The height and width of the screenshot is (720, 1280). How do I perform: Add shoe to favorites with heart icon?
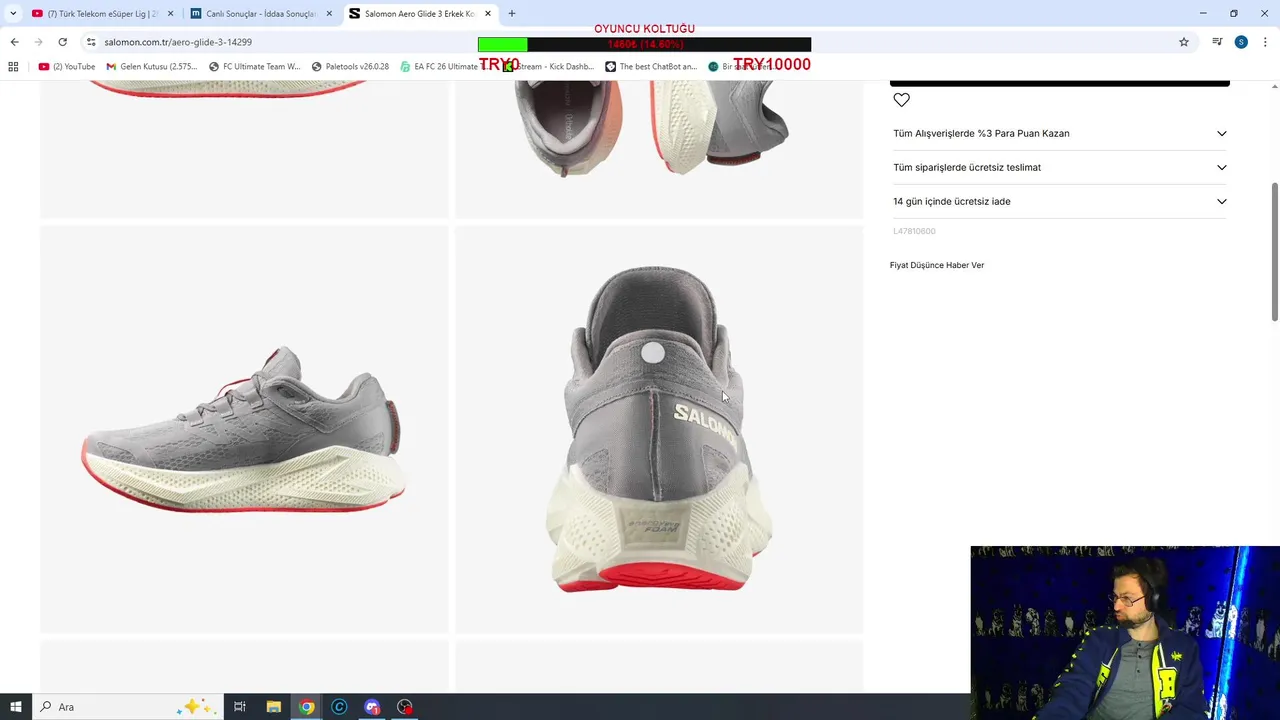[901, 100]
